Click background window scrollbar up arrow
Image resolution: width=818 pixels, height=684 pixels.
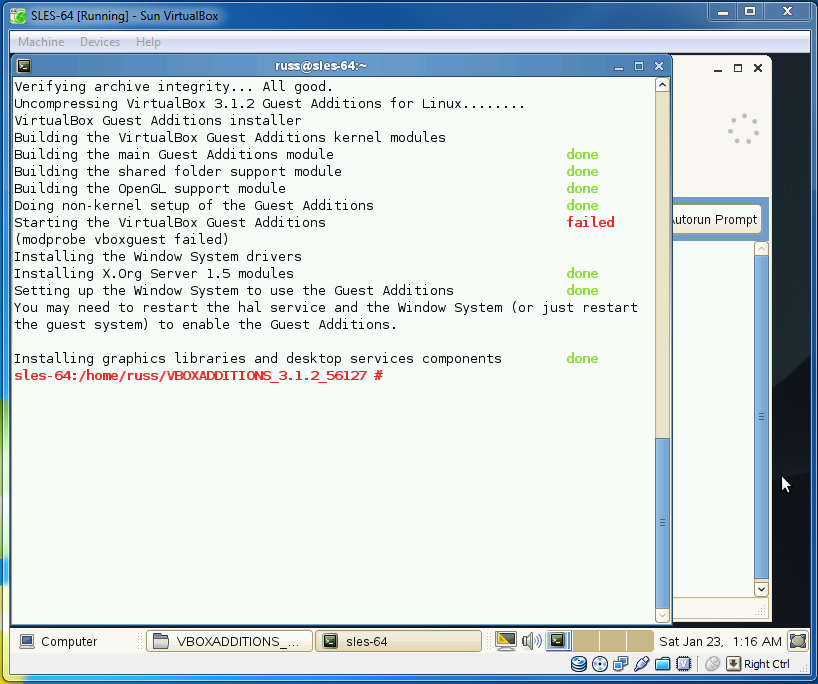[x=761, y=249]
